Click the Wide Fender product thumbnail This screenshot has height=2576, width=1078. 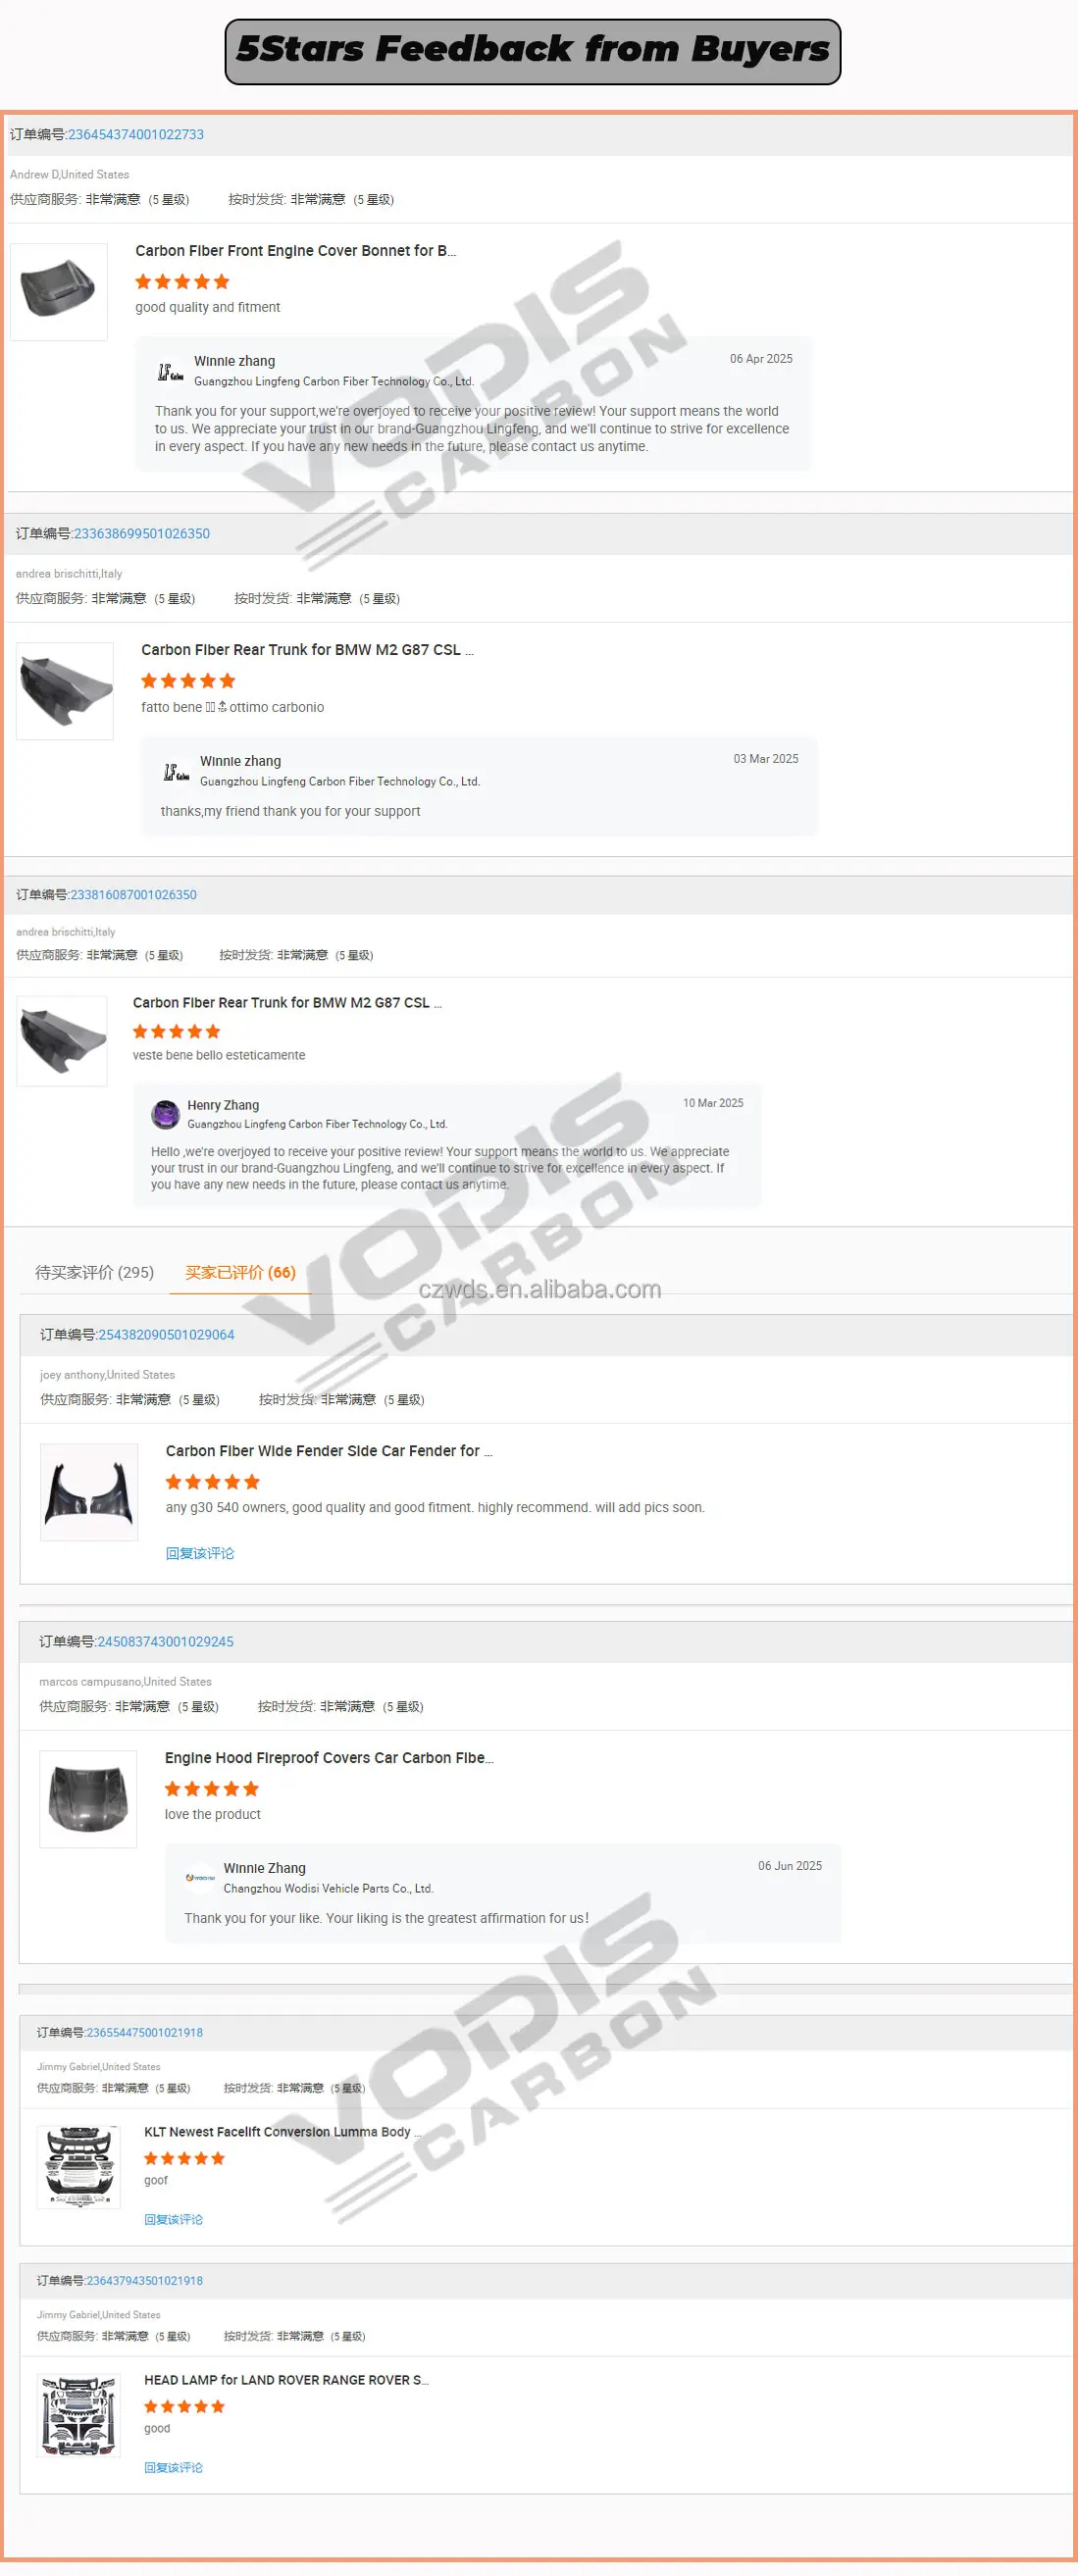[x=89, y=1492]
